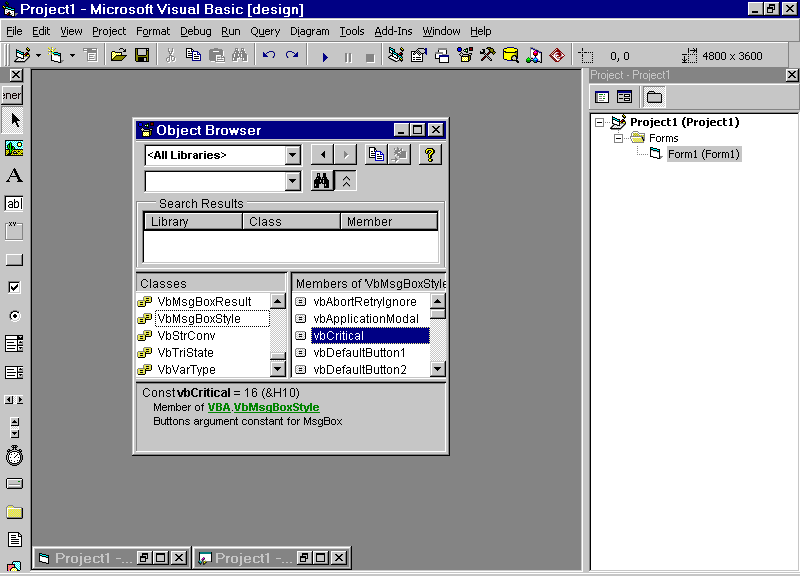
Task: Click the Redo arrow icon
Action: pos(292,55)
